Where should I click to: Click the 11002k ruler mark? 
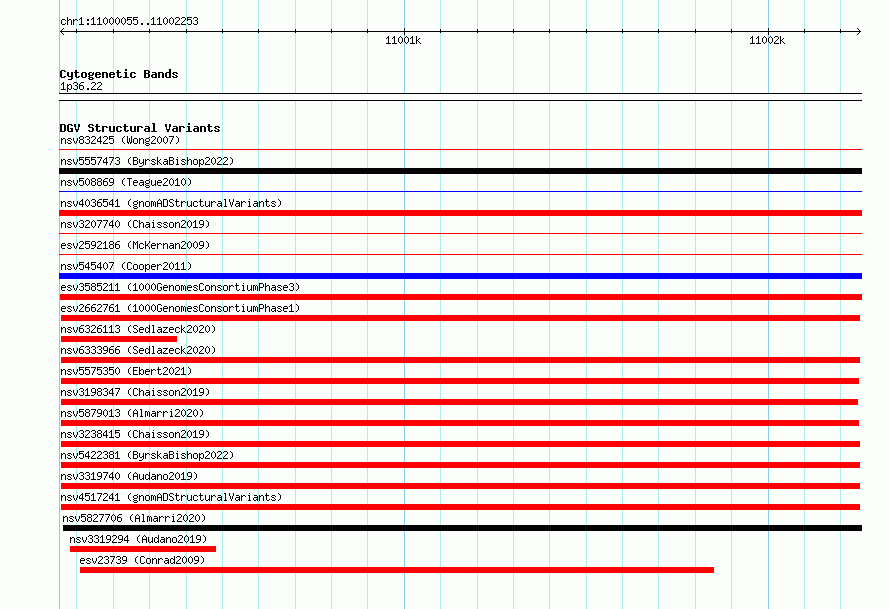coord(767,40)
